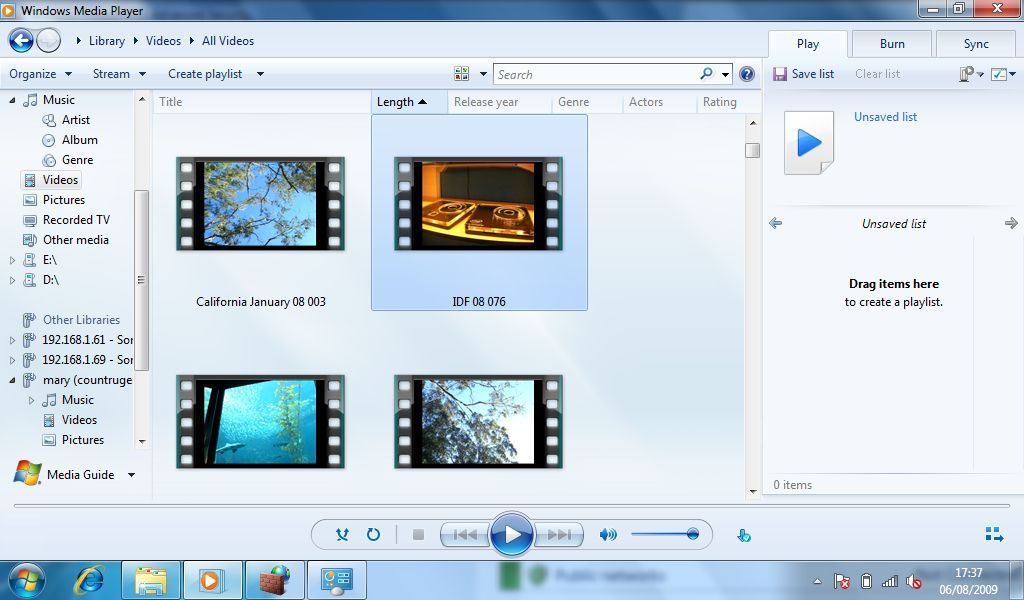This screenshot has height=600, width=1024.
Task: Expand the mary (countruge) library node
Action: [10, 380]
